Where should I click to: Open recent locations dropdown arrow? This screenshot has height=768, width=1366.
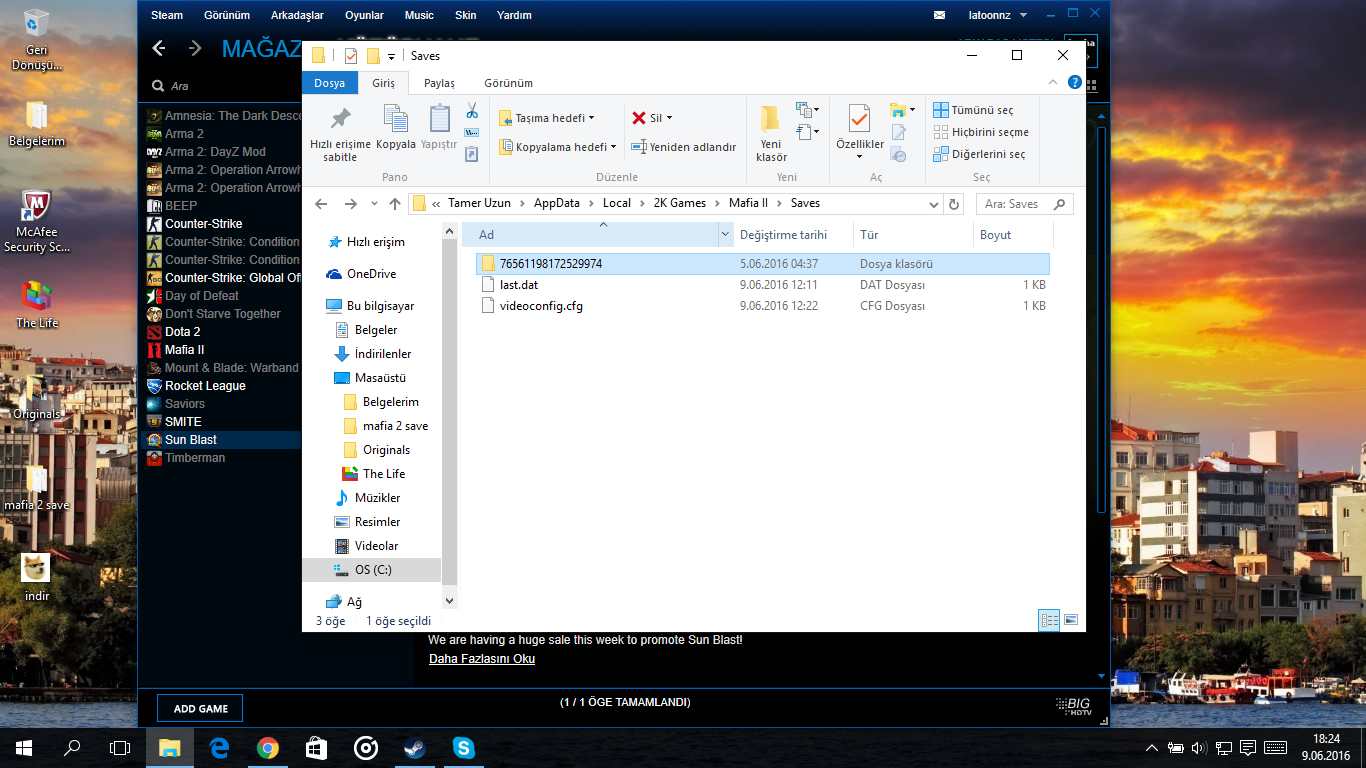tap(373, 204)
